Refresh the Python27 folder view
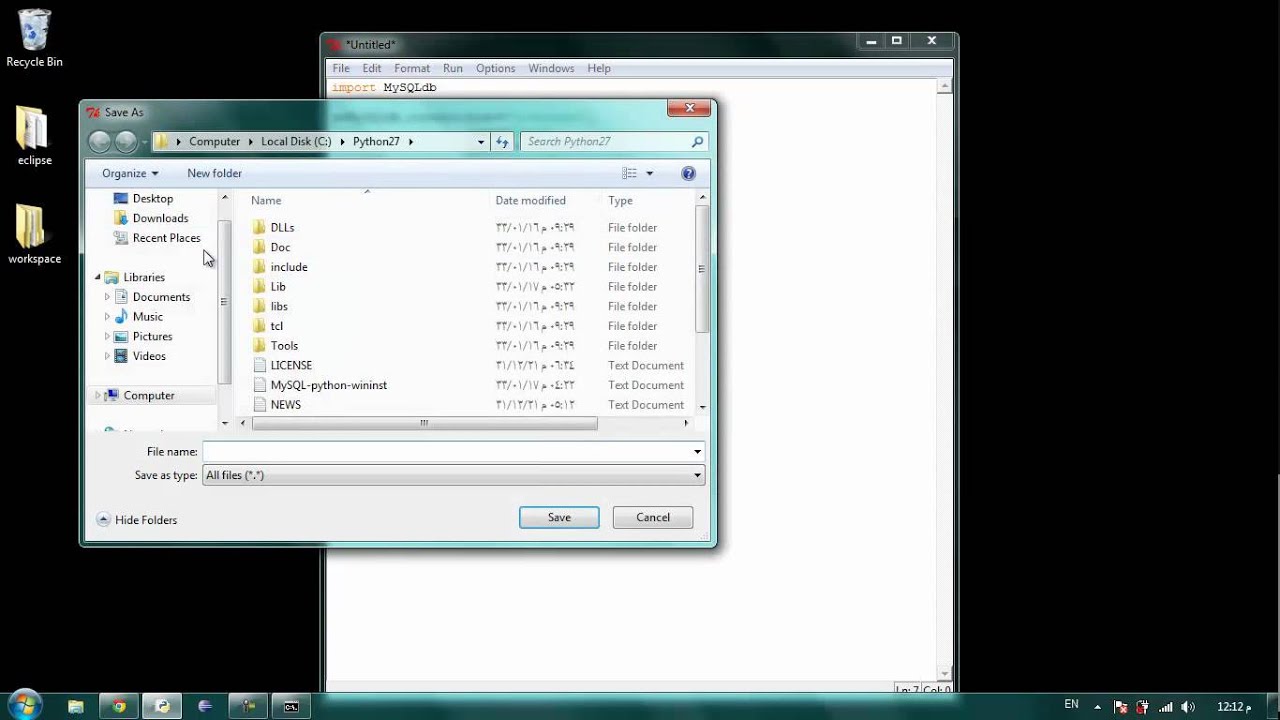The image size is (1280, 720). (503, 142)
